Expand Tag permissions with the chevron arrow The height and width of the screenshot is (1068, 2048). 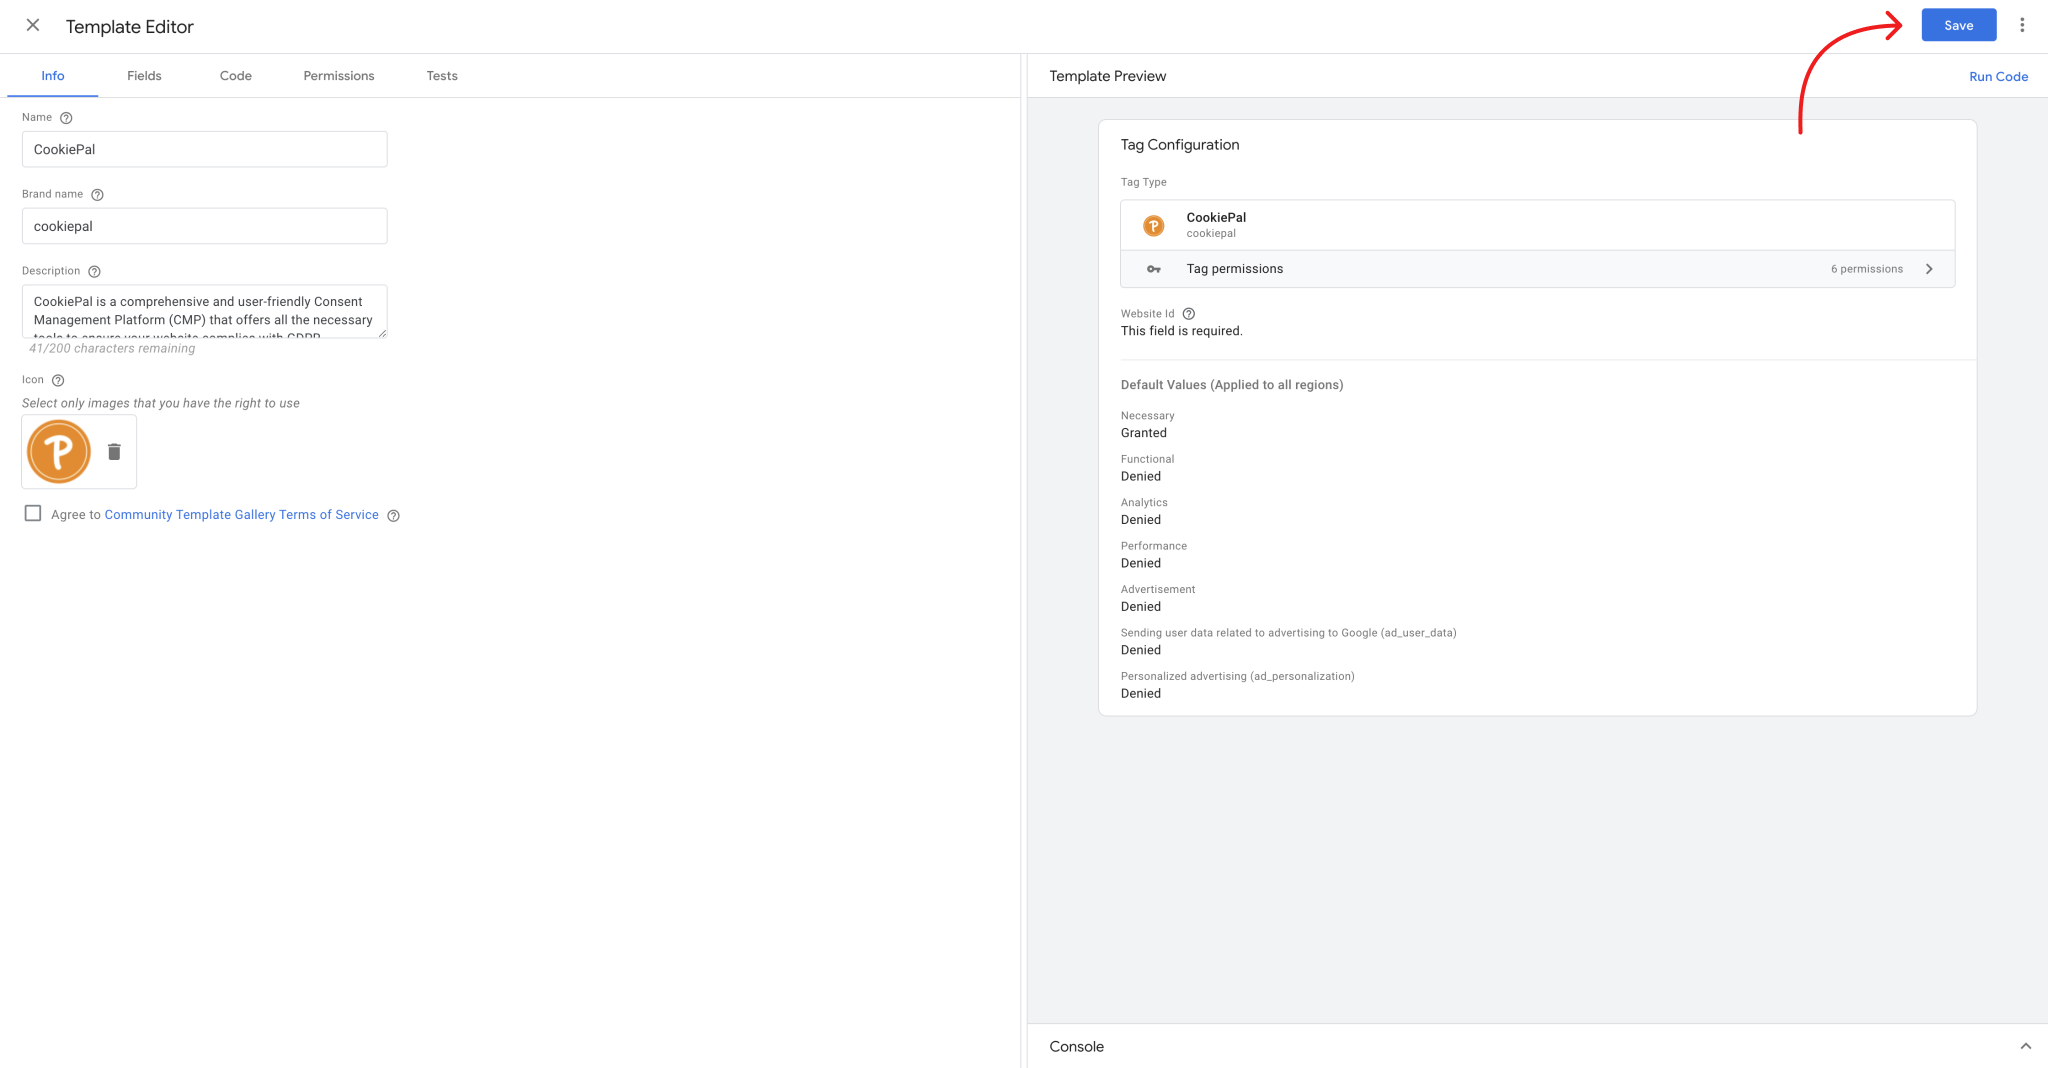[x=1929, y=269]
